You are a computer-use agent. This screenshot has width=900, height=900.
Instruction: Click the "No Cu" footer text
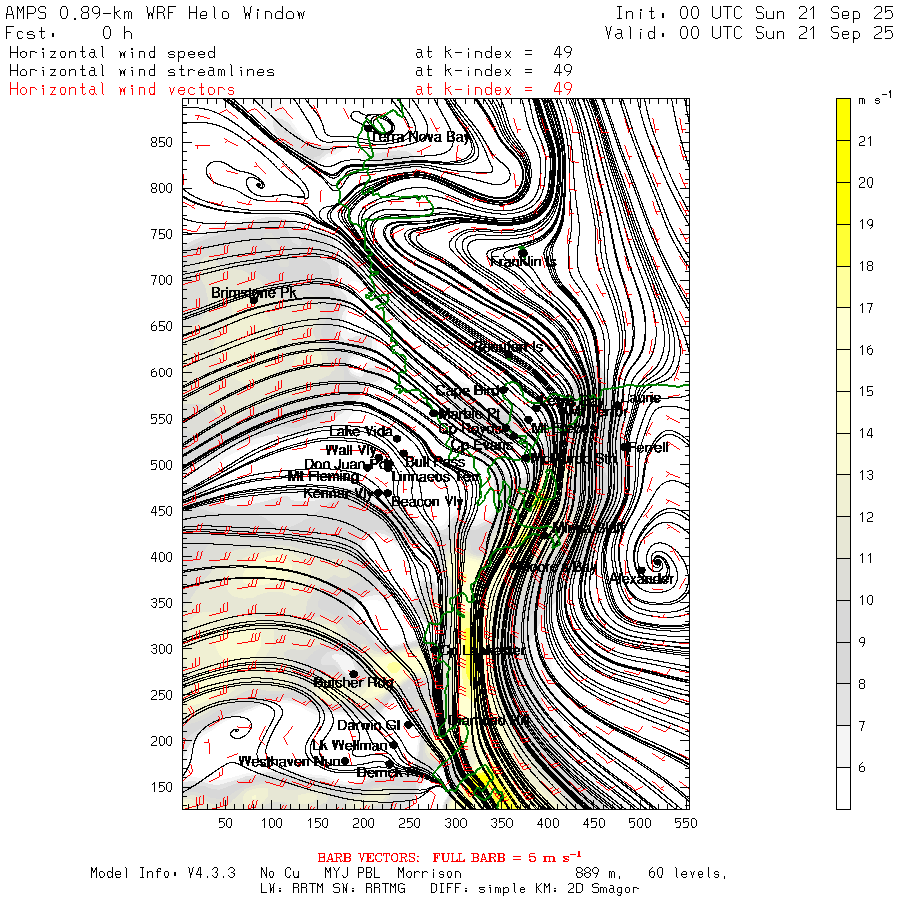[x=280, y=874]
